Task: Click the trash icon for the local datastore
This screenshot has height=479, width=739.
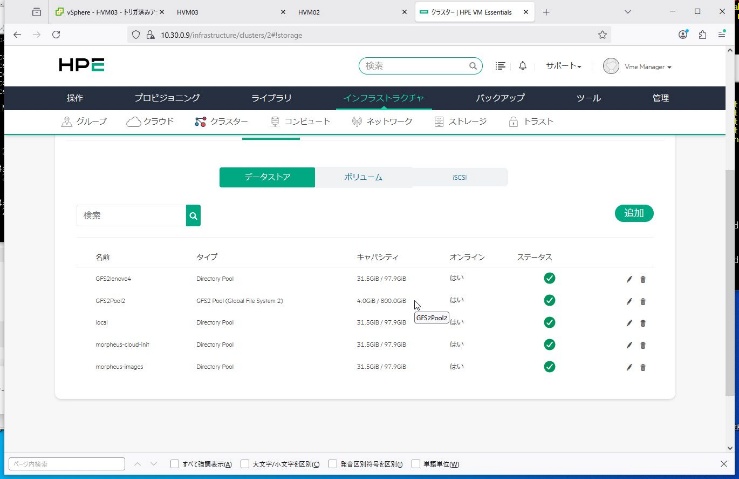Action: coord(643,323)
